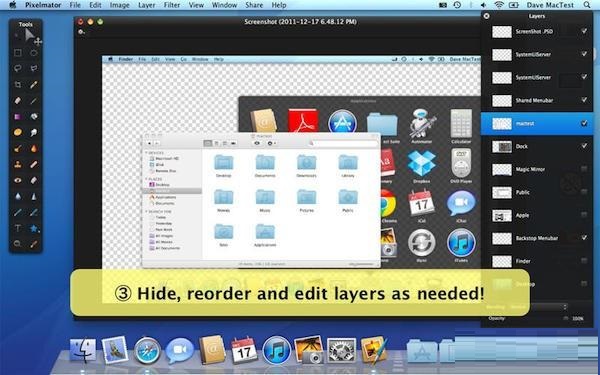
Task: Open the Share menu
Action: (254, 5)
